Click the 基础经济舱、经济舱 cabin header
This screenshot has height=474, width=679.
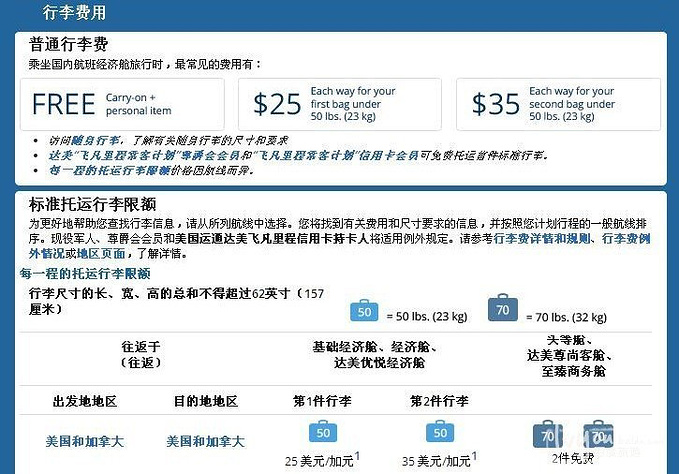375,355
